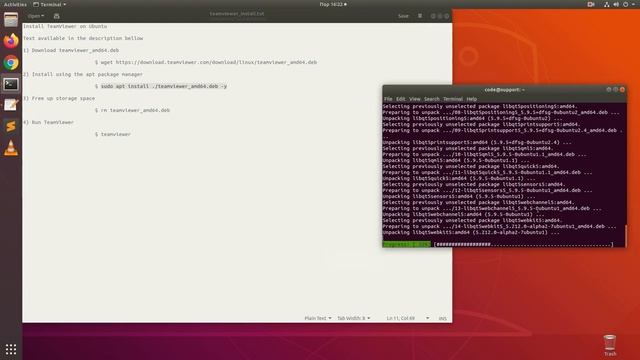Click the power icon in the top bar

click(x=625, y=4)
